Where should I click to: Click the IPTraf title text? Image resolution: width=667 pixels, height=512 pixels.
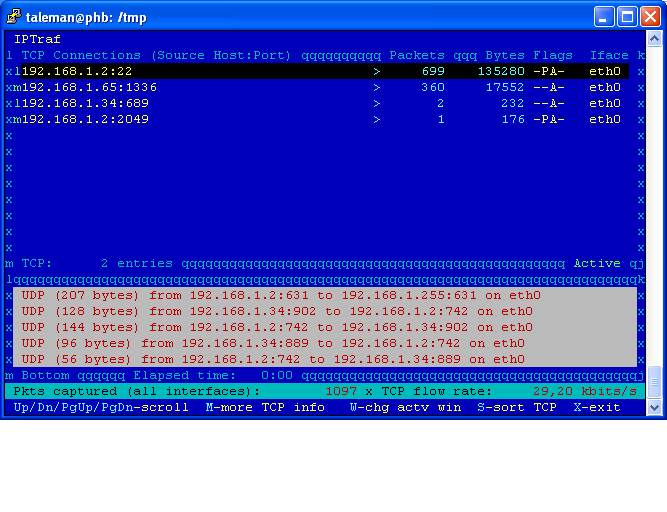click(37, 40)
